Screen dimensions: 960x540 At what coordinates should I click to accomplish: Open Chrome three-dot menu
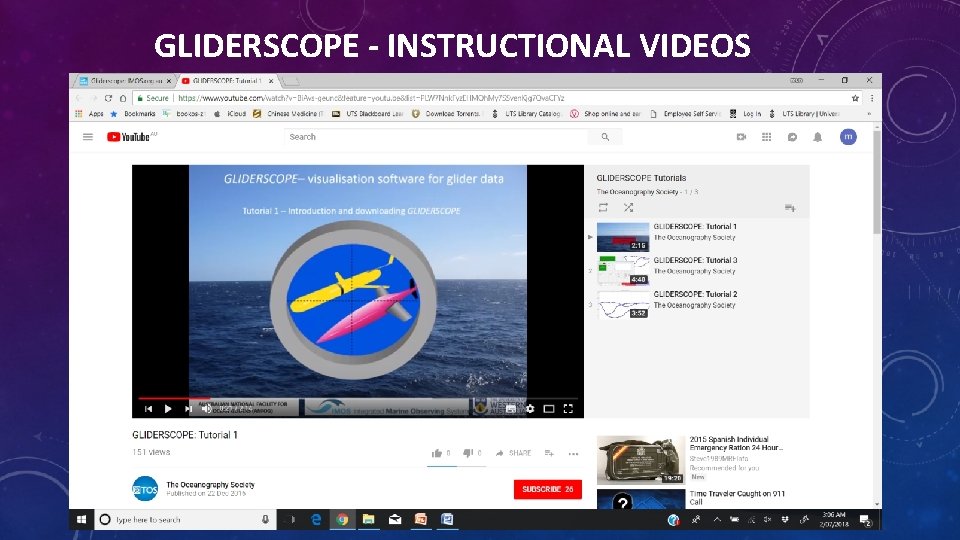coord(872,98)
